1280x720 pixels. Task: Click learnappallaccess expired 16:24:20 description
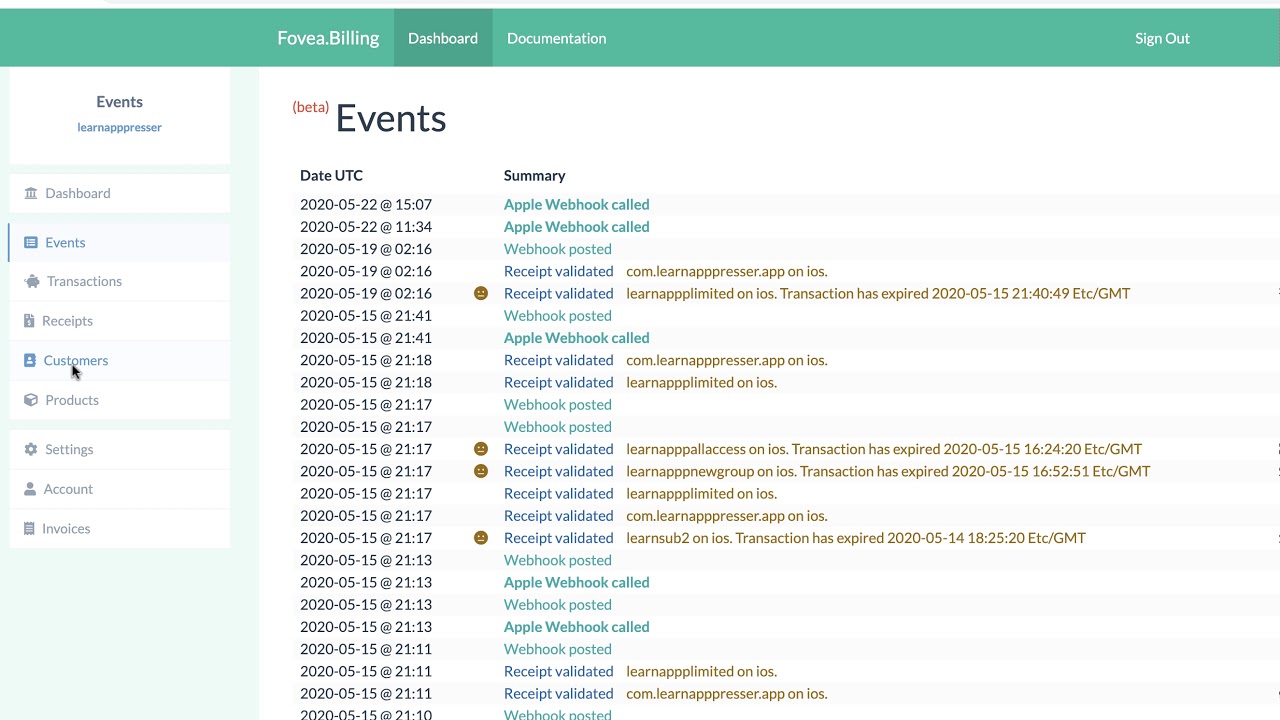tap(884, 449)
